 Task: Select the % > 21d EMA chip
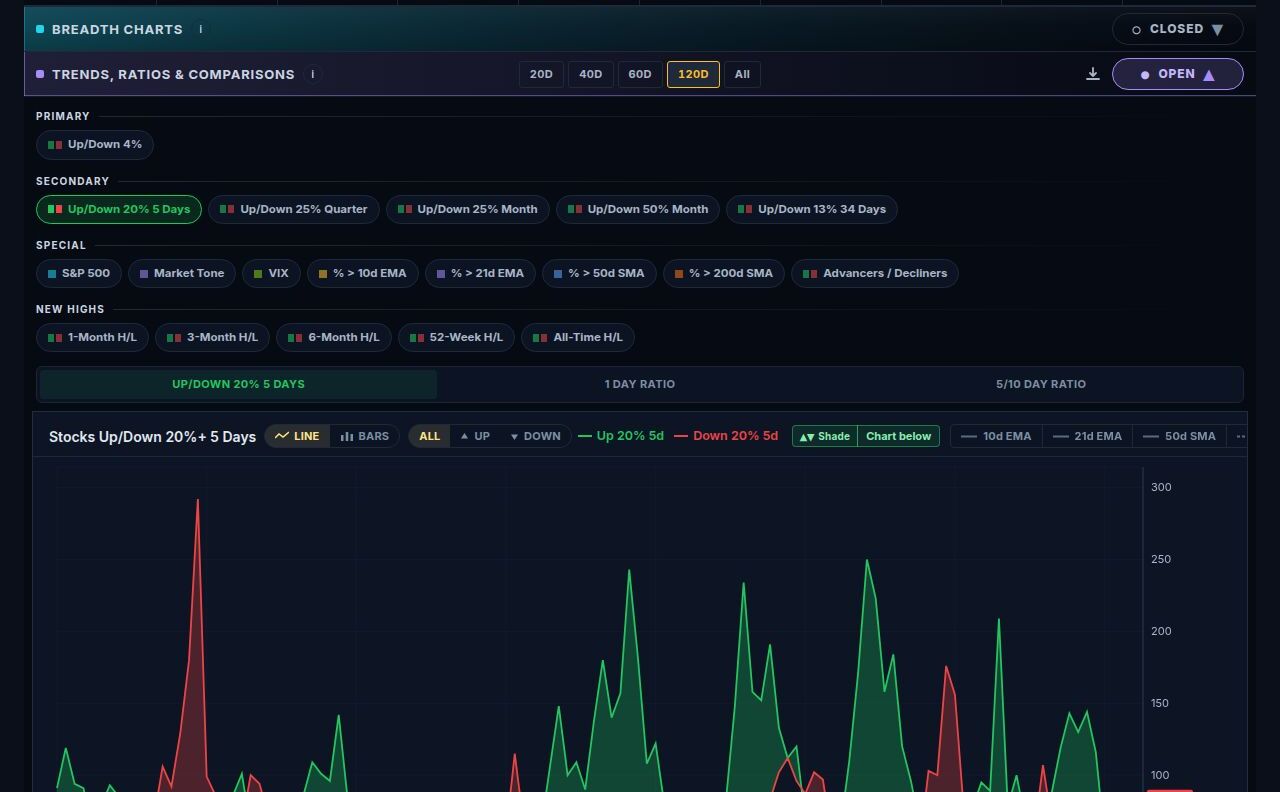(480, 273)
